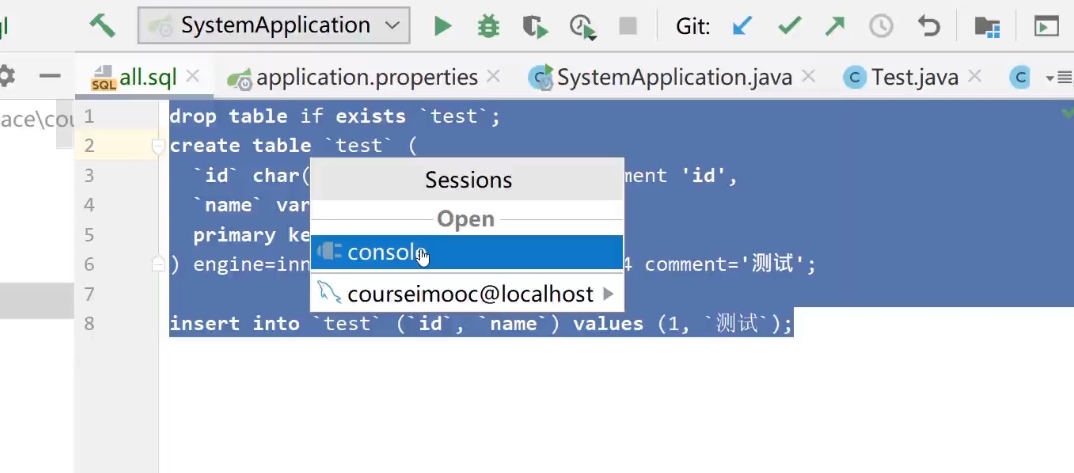Viewport: 1074px width, 473px height.
Task: Start debugging with the bug icon
Action: (x=488, y=27)
